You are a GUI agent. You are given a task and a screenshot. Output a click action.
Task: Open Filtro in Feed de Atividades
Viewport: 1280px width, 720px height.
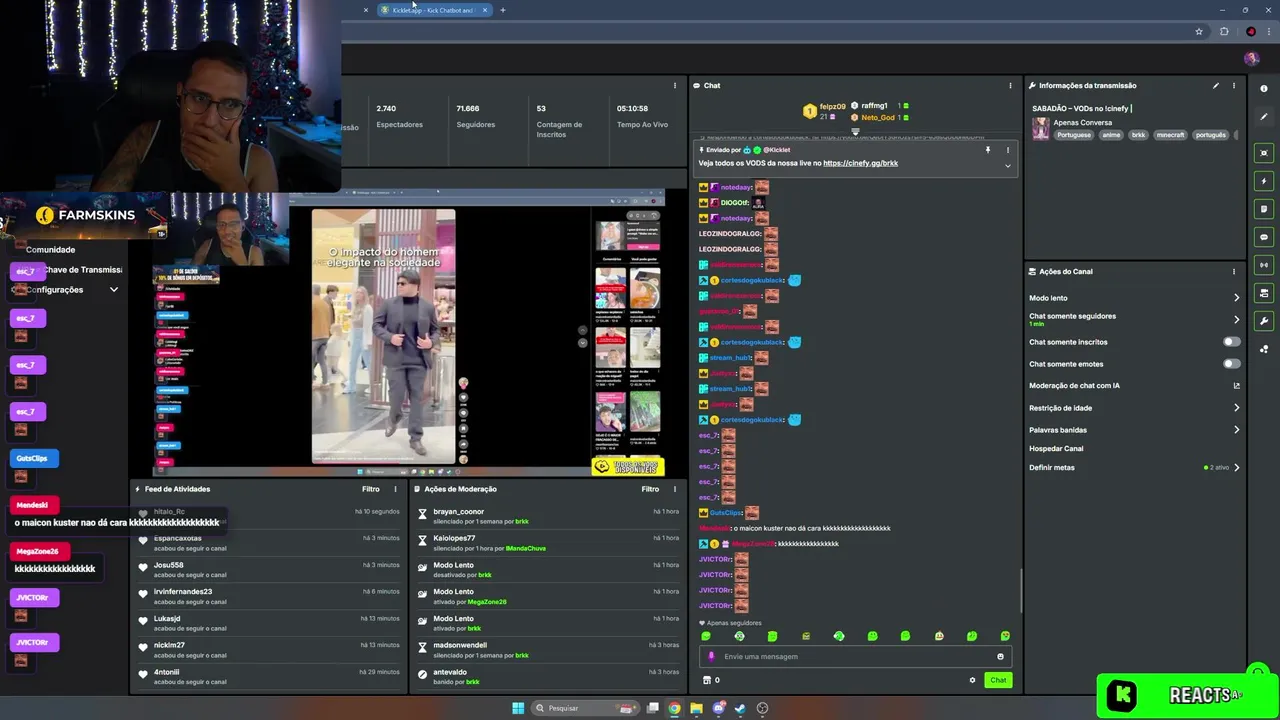[x=370, y=489]
